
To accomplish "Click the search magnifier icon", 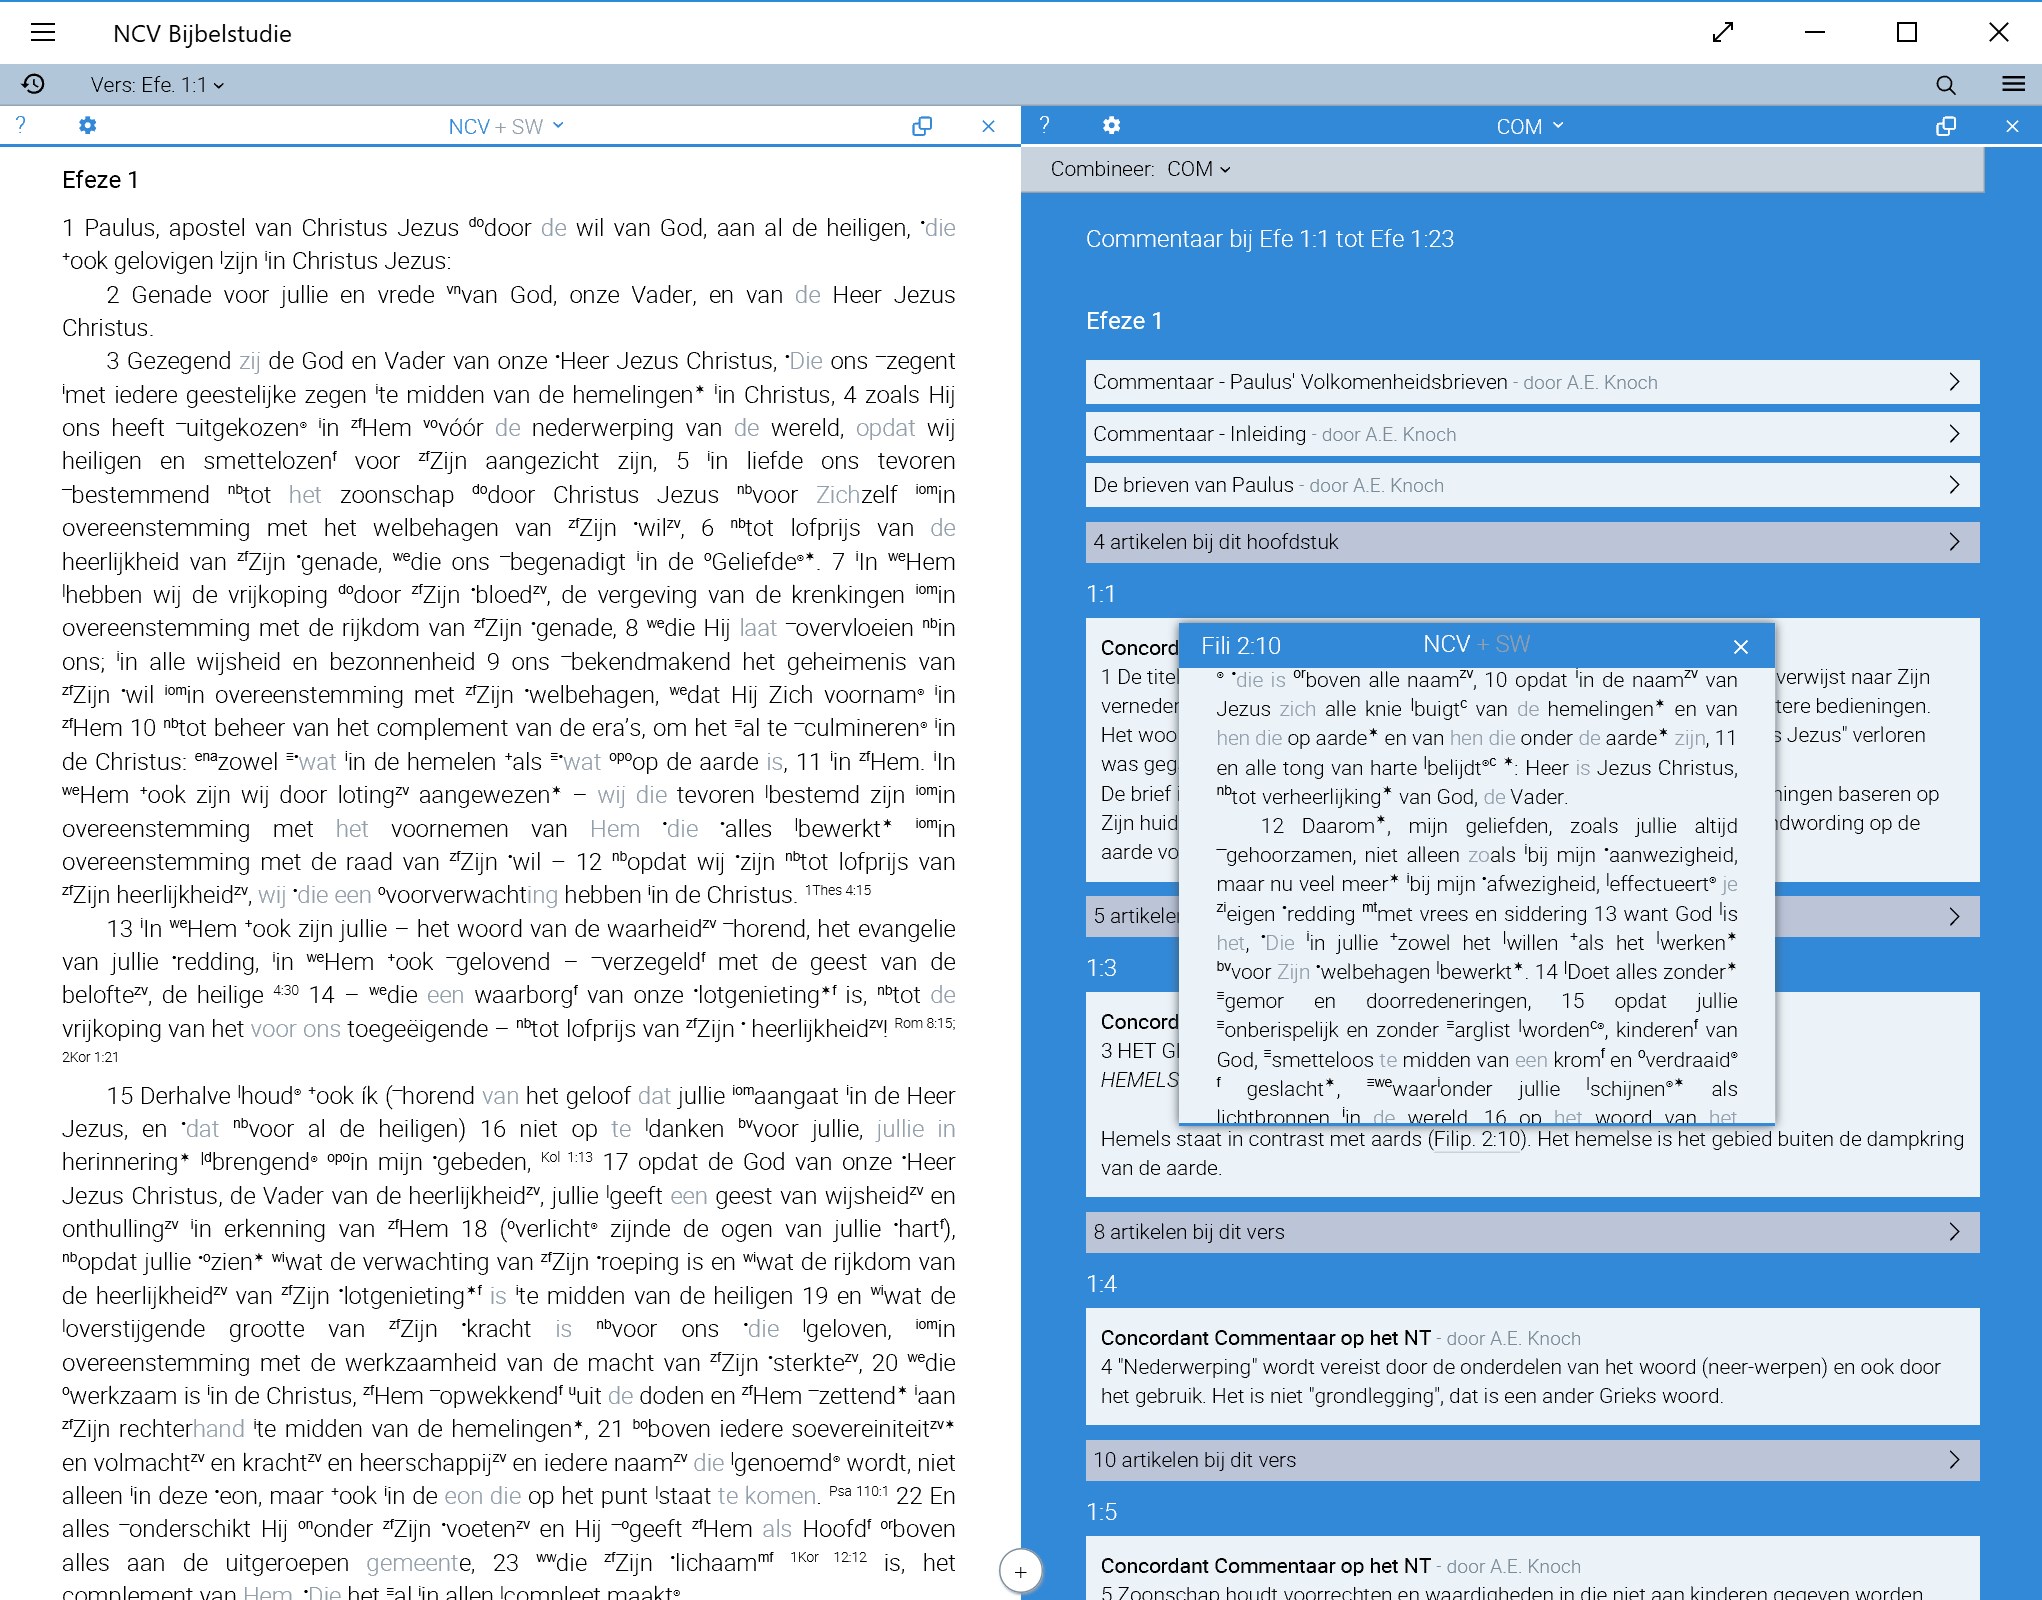I will click(1945, 85).
